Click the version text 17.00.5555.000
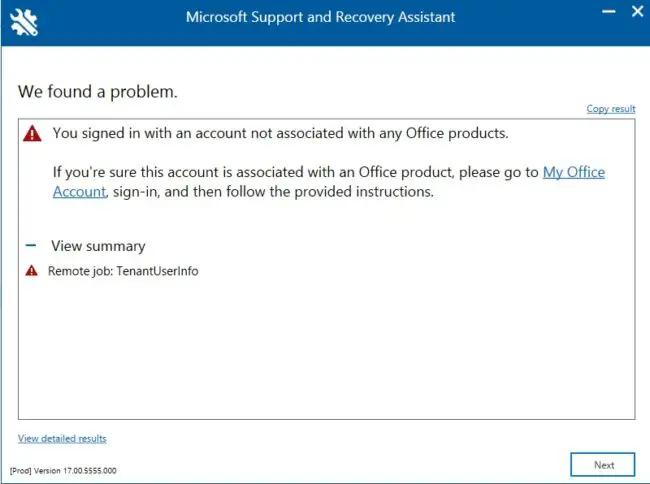This screenshot has height=484, width=650. 90,471
